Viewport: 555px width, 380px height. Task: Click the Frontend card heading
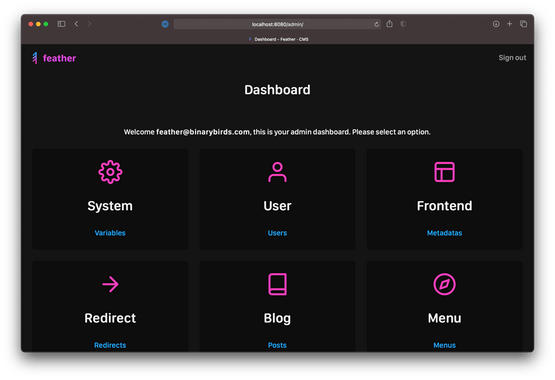point(445,206)
